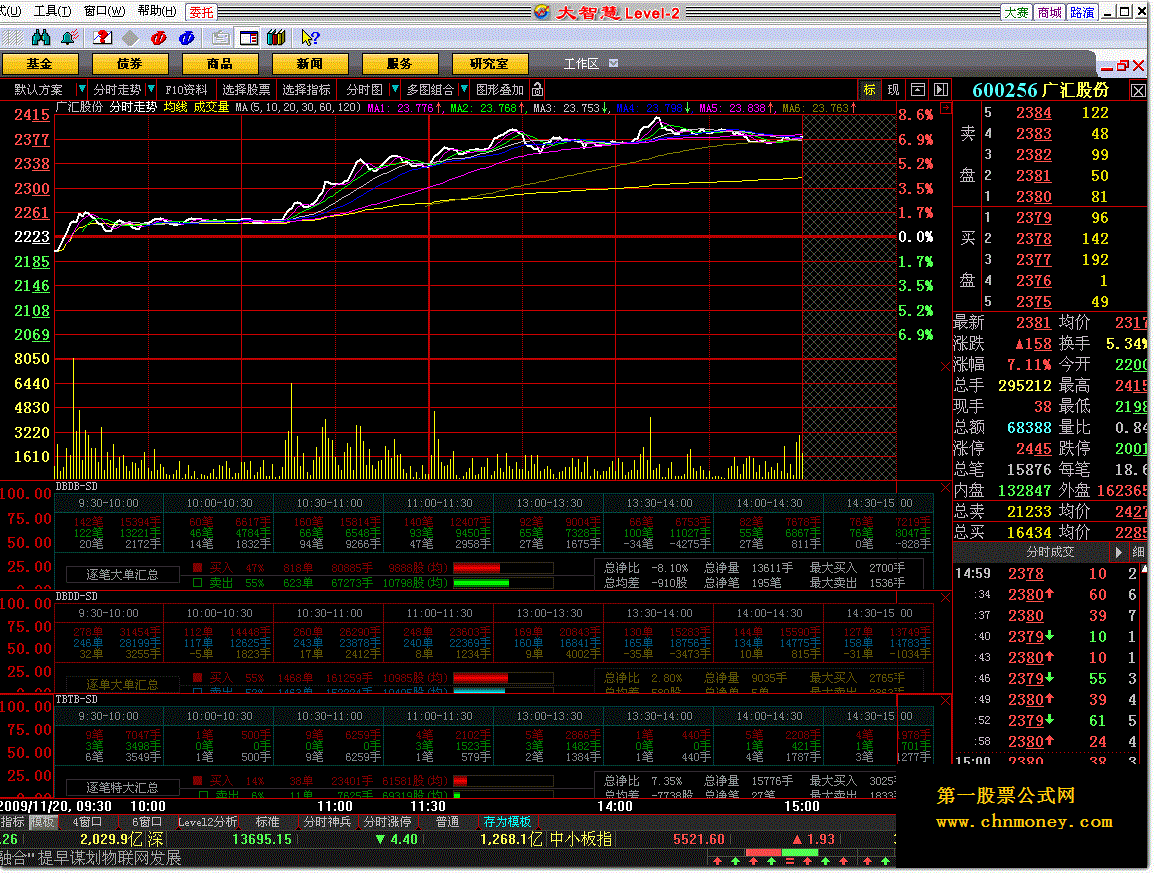
Task: Switch to the Level2分析 tab
Action: tap(208, 822)
